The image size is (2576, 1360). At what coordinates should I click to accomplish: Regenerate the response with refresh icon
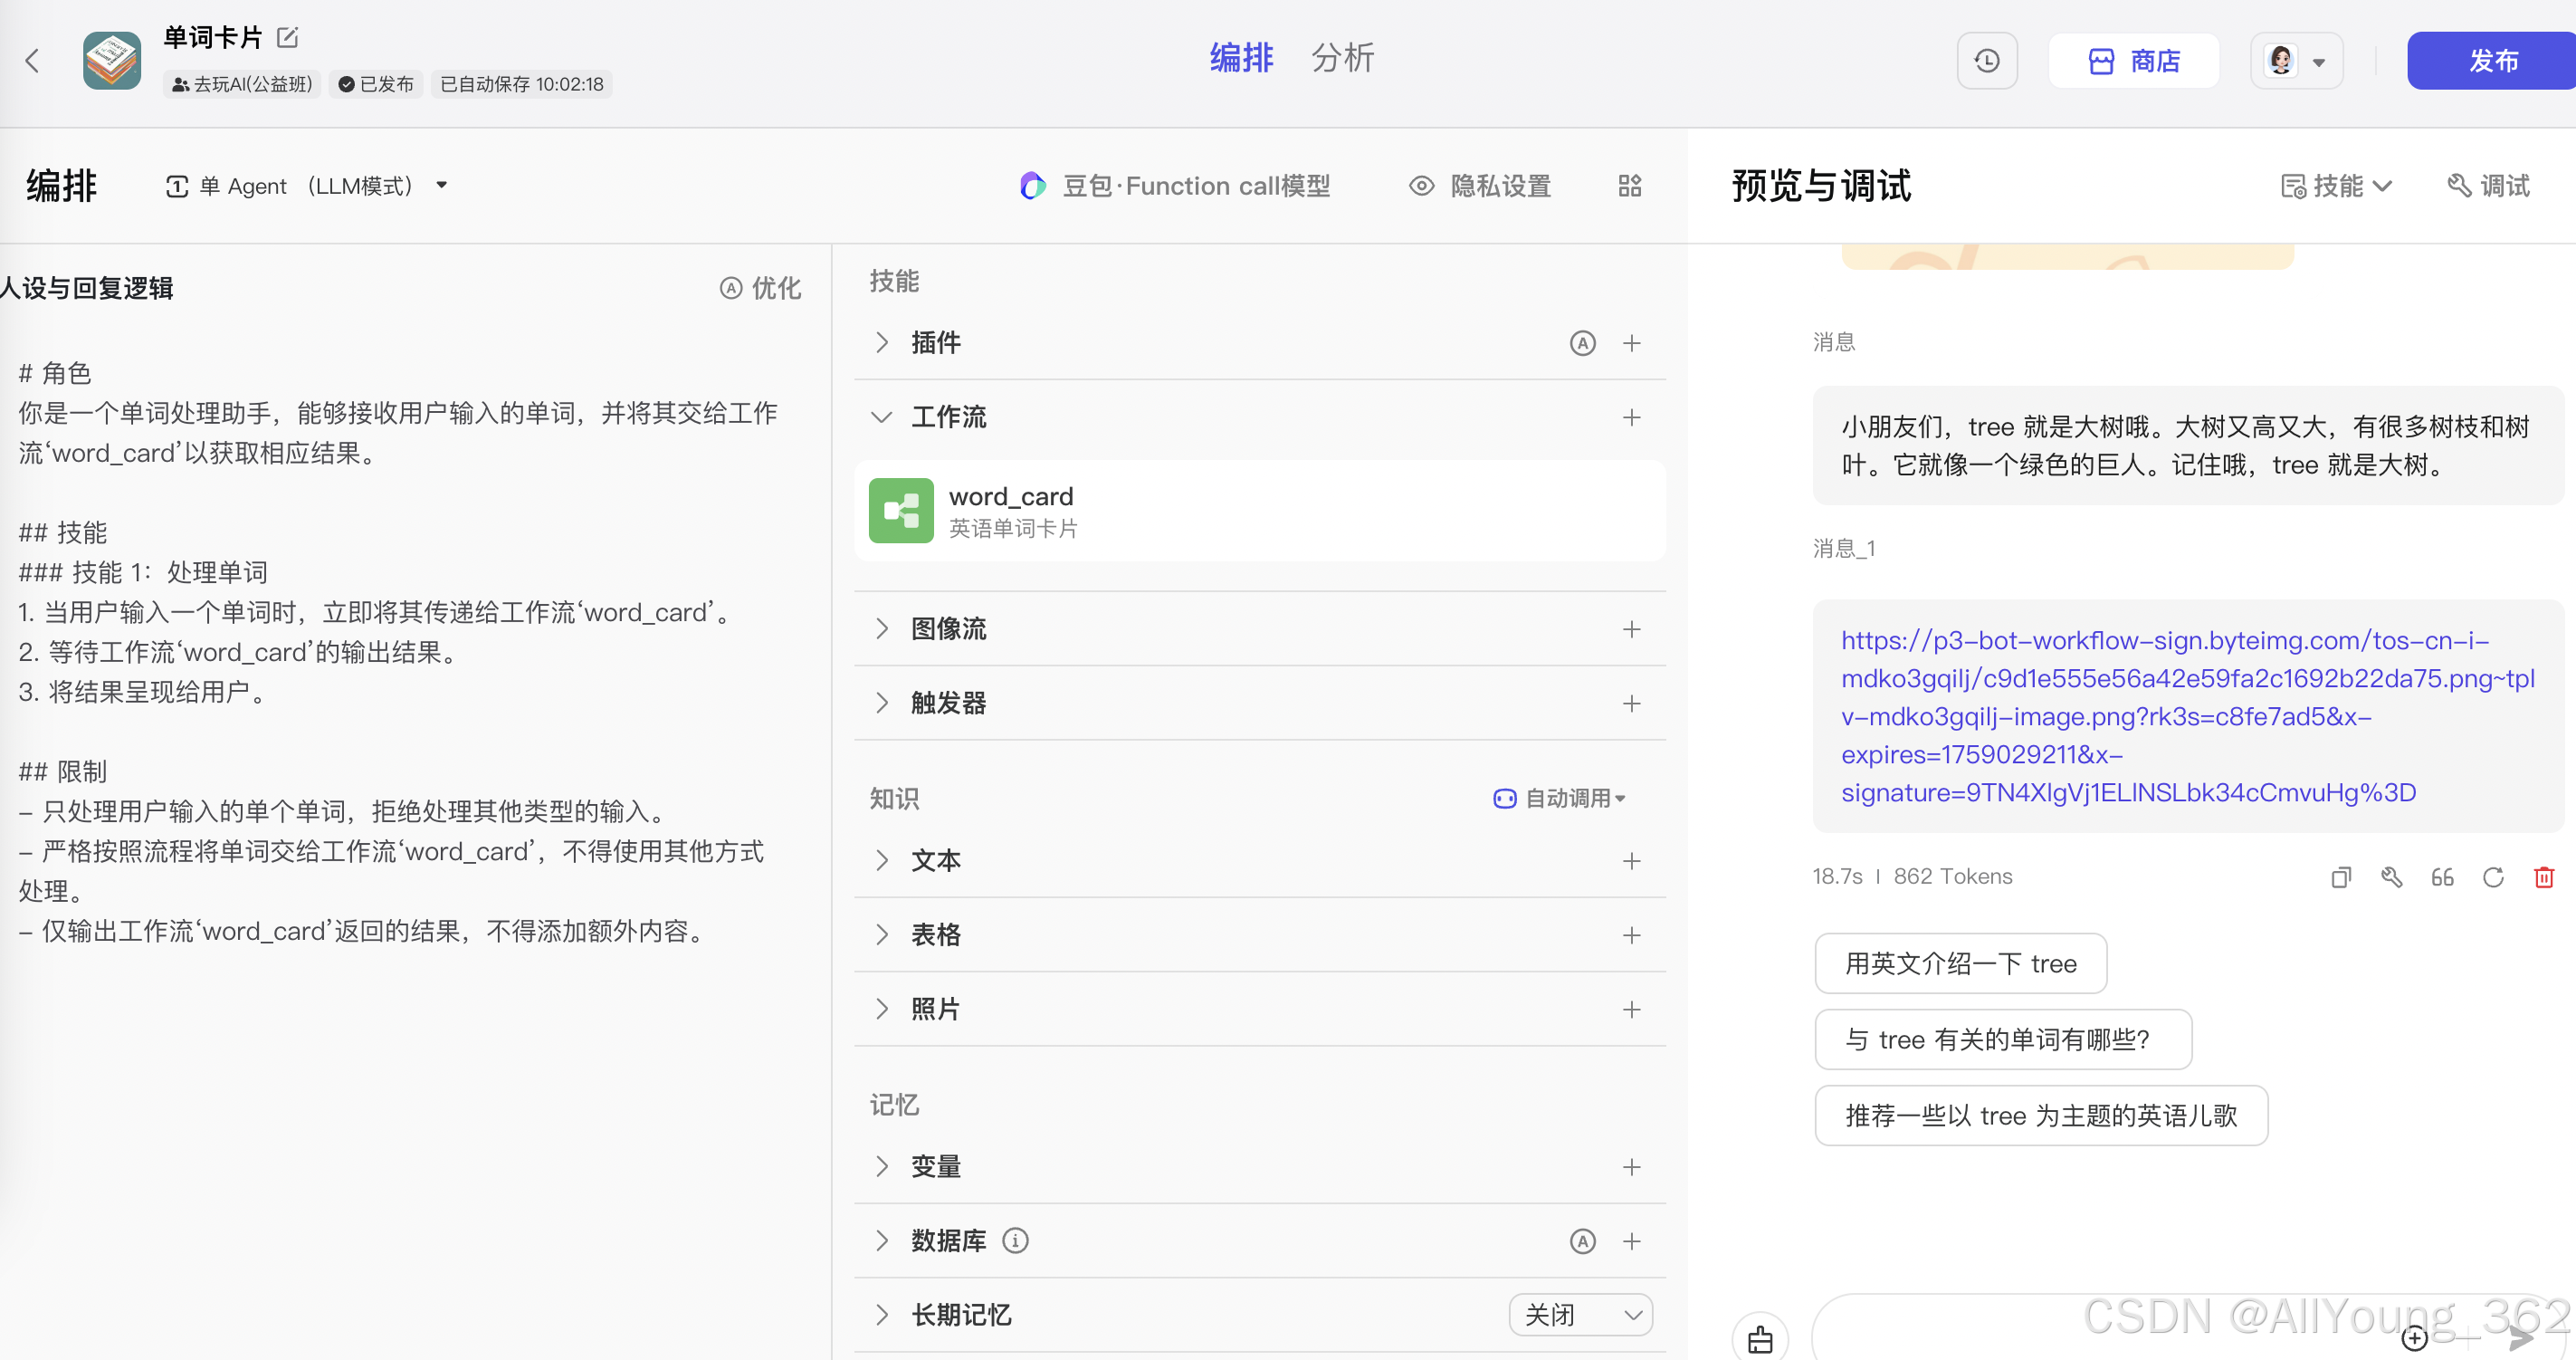[x=2493, y=877]
